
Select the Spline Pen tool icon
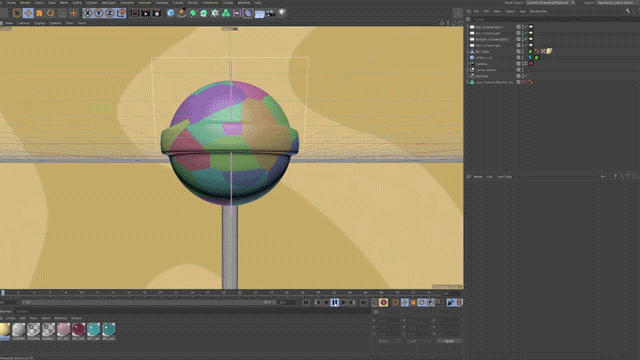[x=182, y=13]
